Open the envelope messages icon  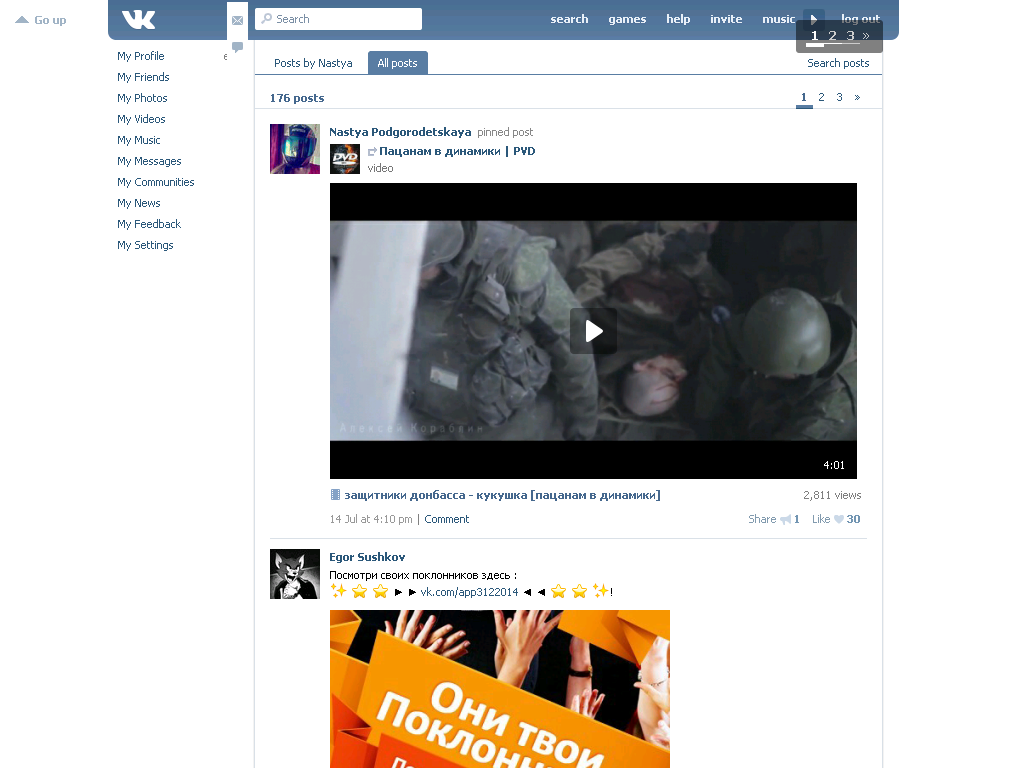click(x=238, y=20)
